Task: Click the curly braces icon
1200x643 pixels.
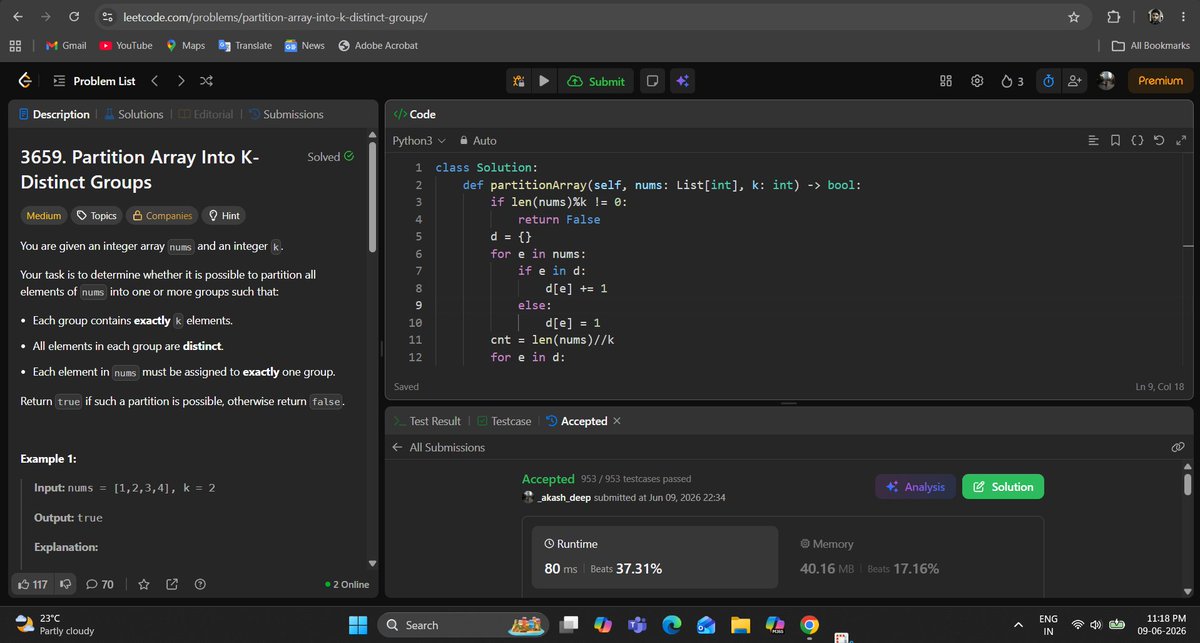Action: click(1137, 141)
